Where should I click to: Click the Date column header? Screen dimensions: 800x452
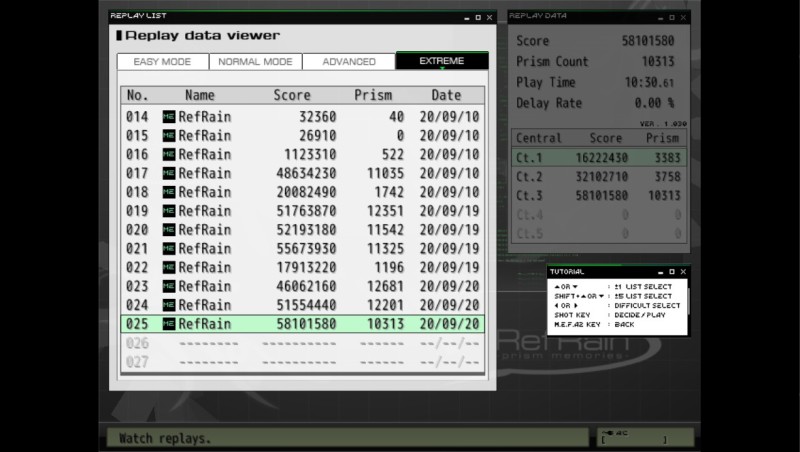coord(446,95)
